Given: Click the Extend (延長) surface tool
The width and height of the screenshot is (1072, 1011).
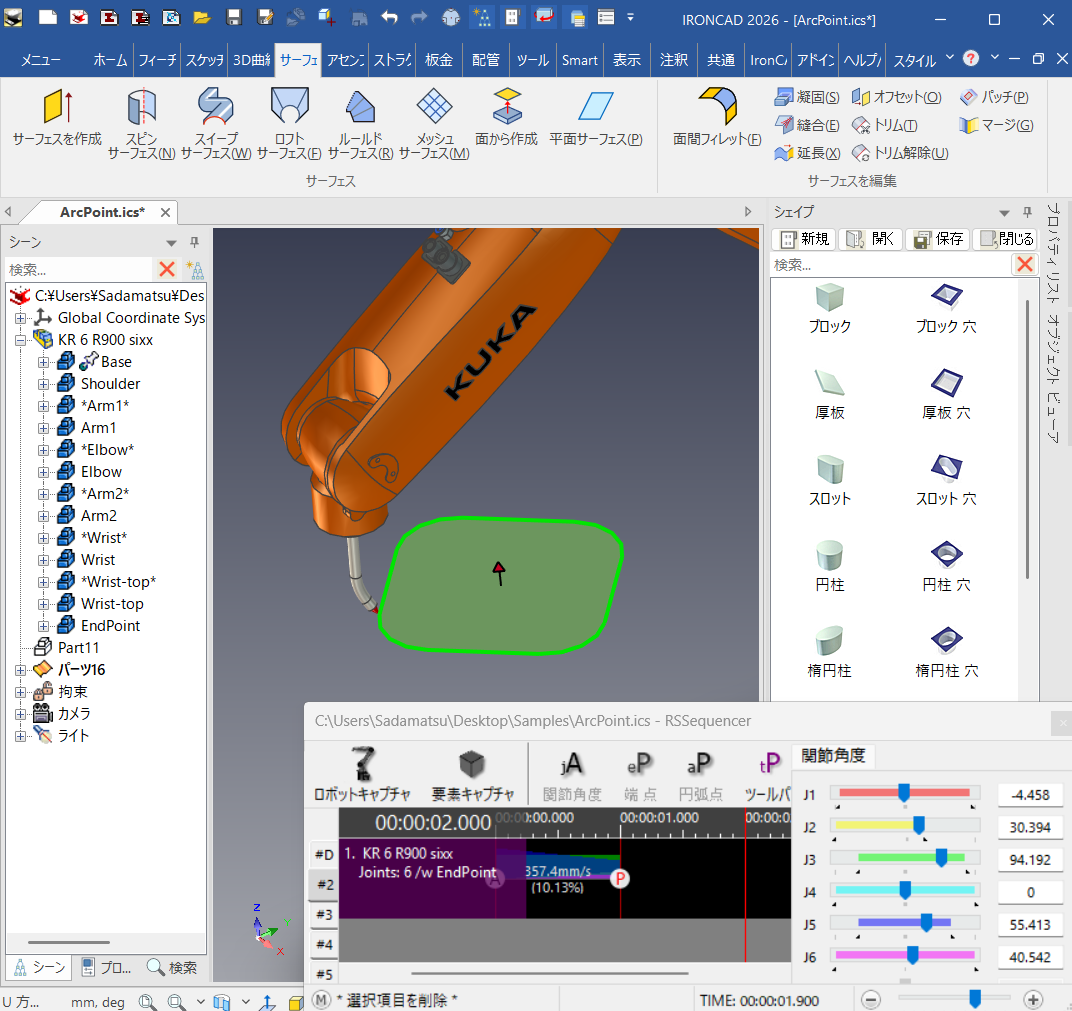Looking at the screenshot, I should click(x=807, y=153).
